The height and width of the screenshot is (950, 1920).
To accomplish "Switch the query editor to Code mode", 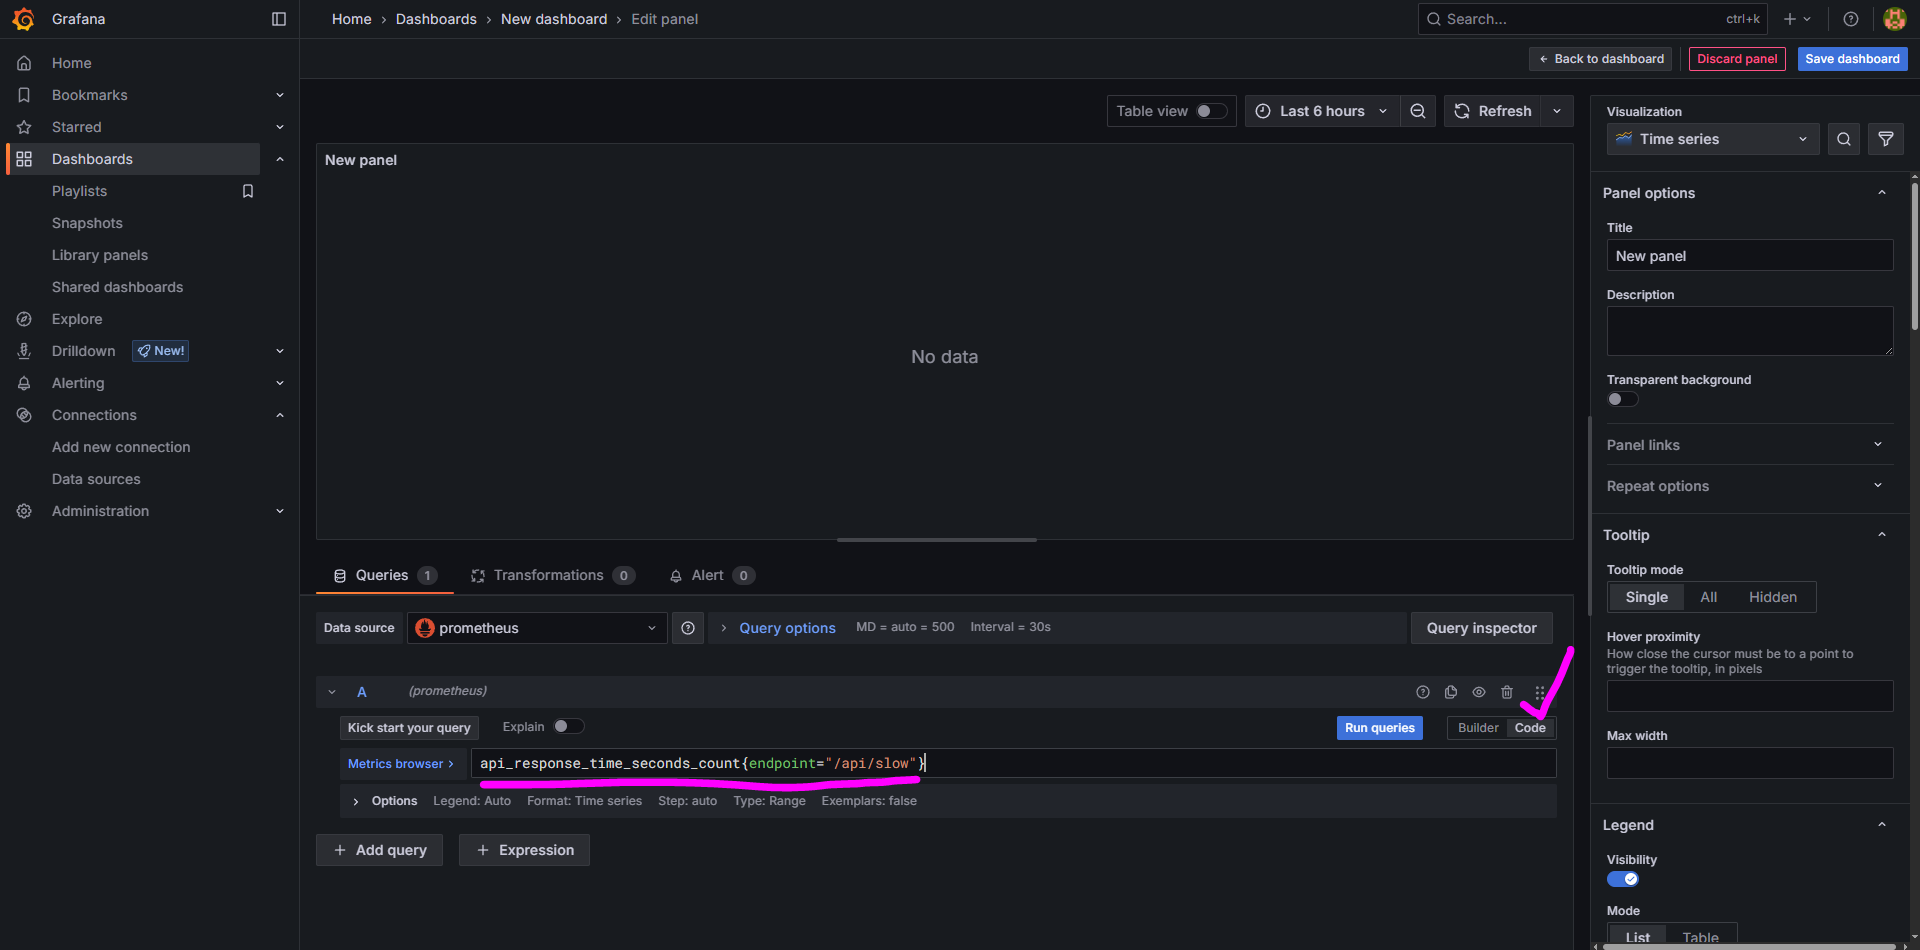I will tap(1530, 728).
